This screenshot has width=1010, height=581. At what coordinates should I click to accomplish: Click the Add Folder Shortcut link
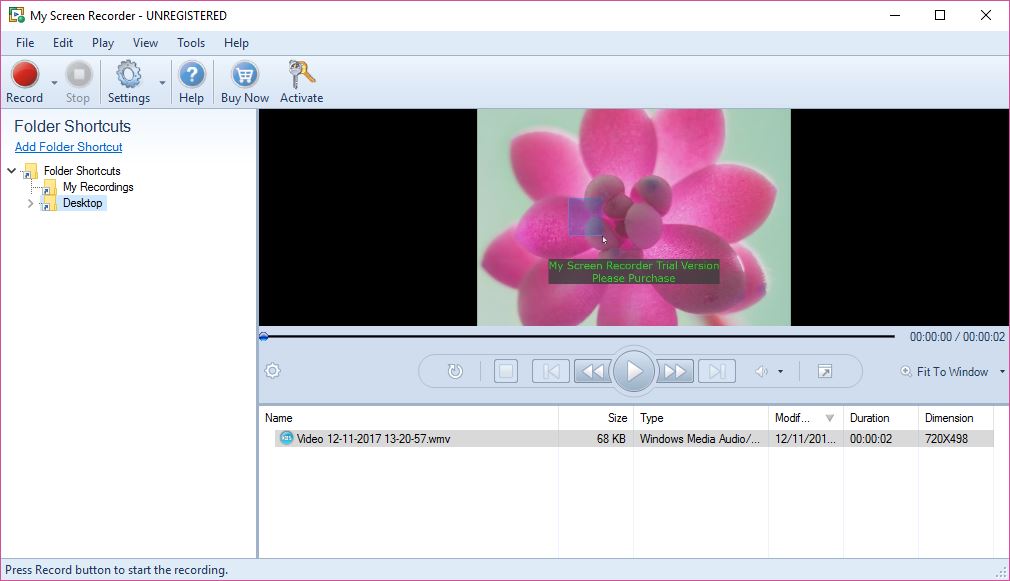68,146
